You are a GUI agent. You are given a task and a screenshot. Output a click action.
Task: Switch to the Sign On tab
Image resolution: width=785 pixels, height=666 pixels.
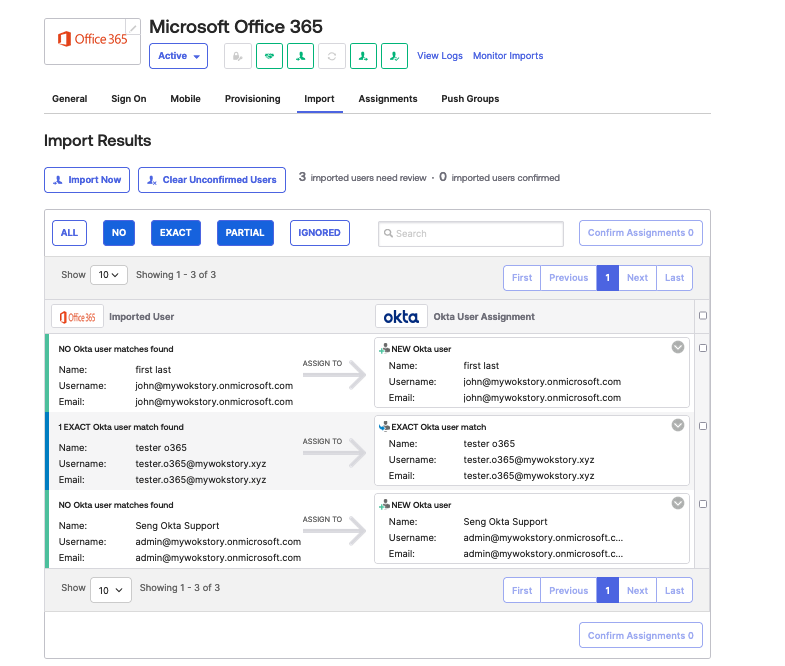click(129, 99)
